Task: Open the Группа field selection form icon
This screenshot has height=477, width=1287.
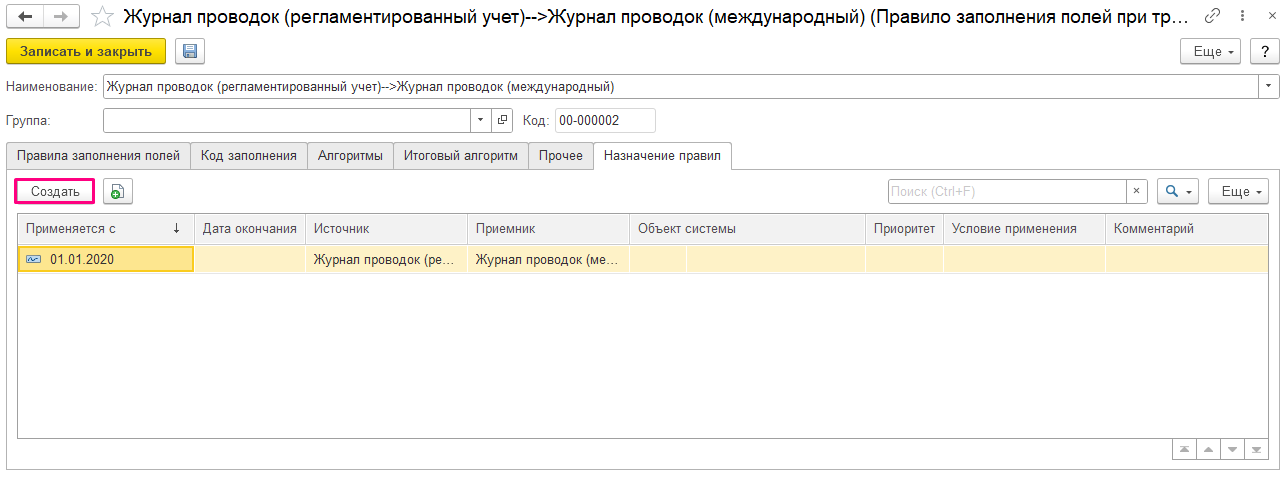Action: click(502, 120)
